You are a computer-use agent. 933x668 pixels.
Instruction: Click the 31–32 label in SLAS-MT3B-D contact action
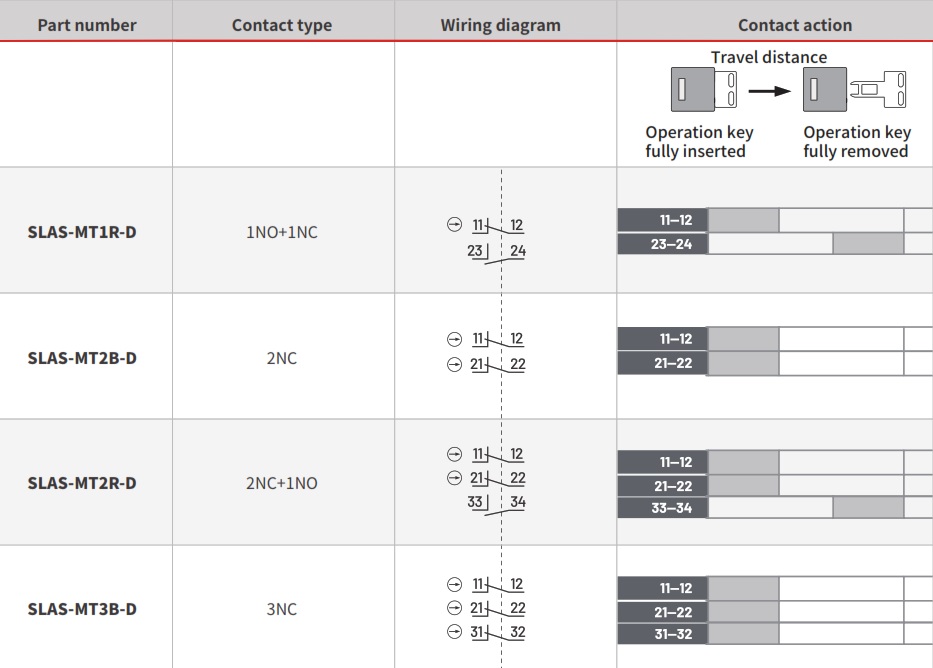tap(662, 634)
